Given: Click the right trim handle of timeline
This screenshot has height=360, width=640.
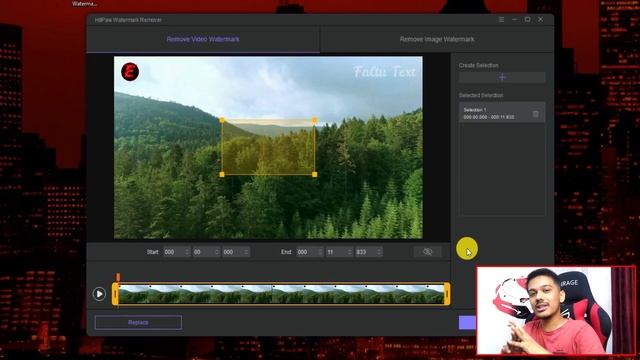Looking at the screenshot, I should point(447,294).
